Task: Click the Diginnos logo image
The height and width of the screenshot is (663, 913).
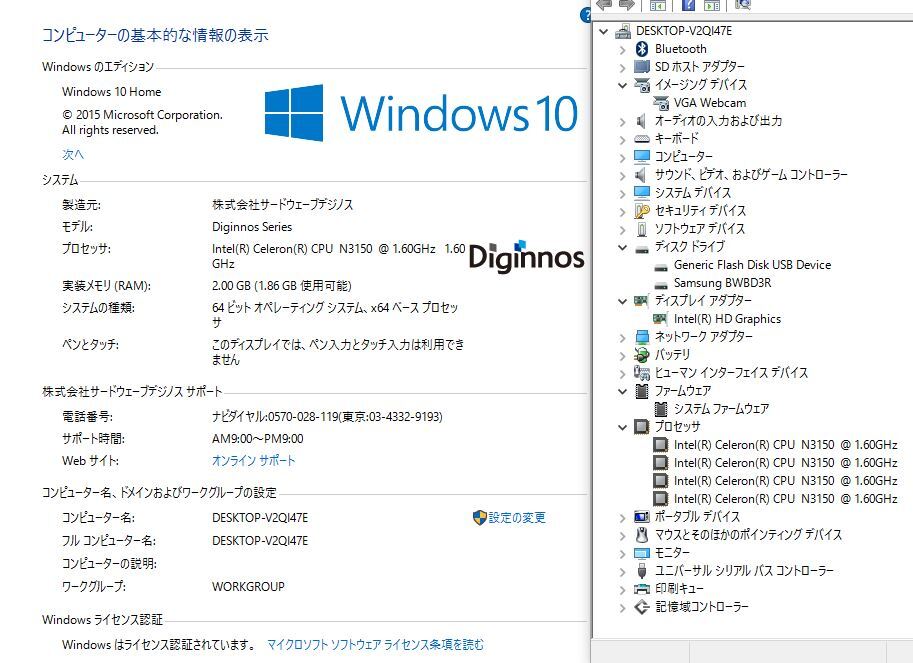Action: [526, 256]
